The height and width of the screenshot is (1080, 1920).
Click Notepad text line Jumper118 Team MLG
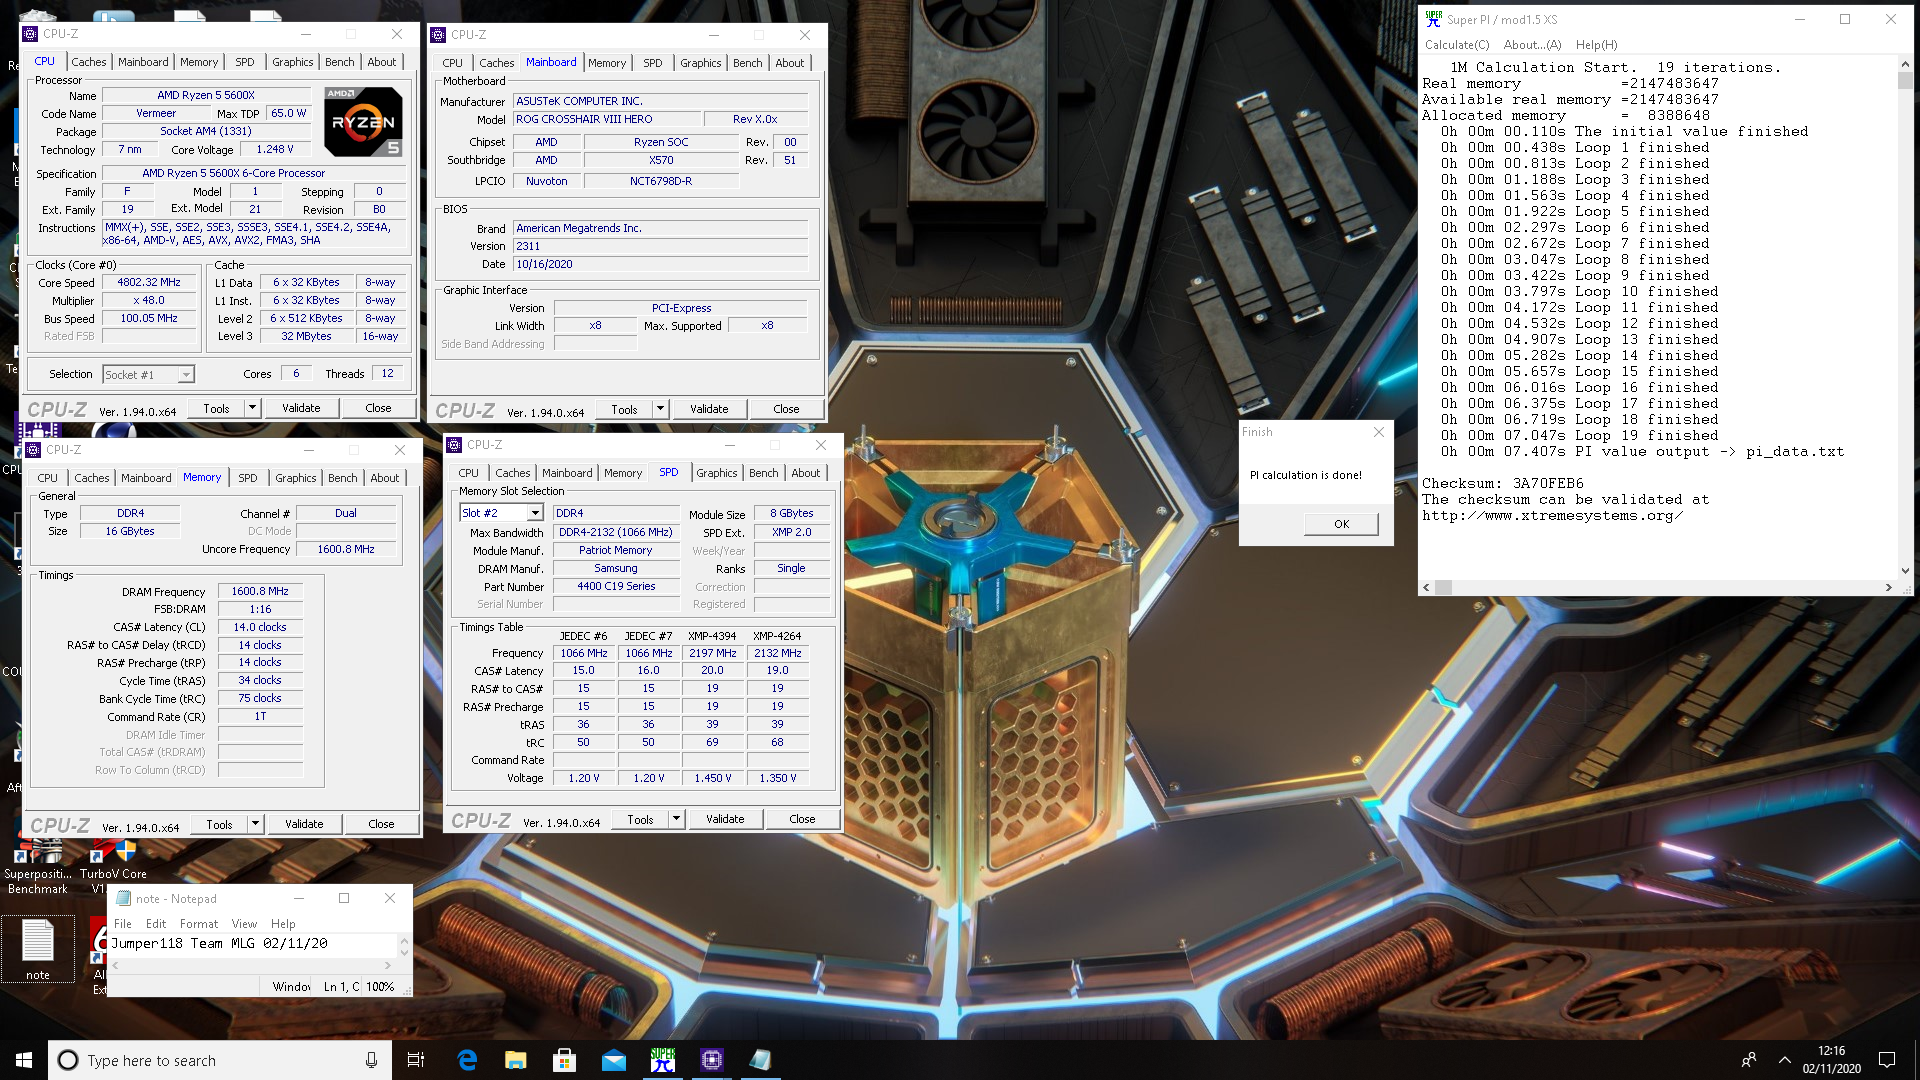[219, 943]
